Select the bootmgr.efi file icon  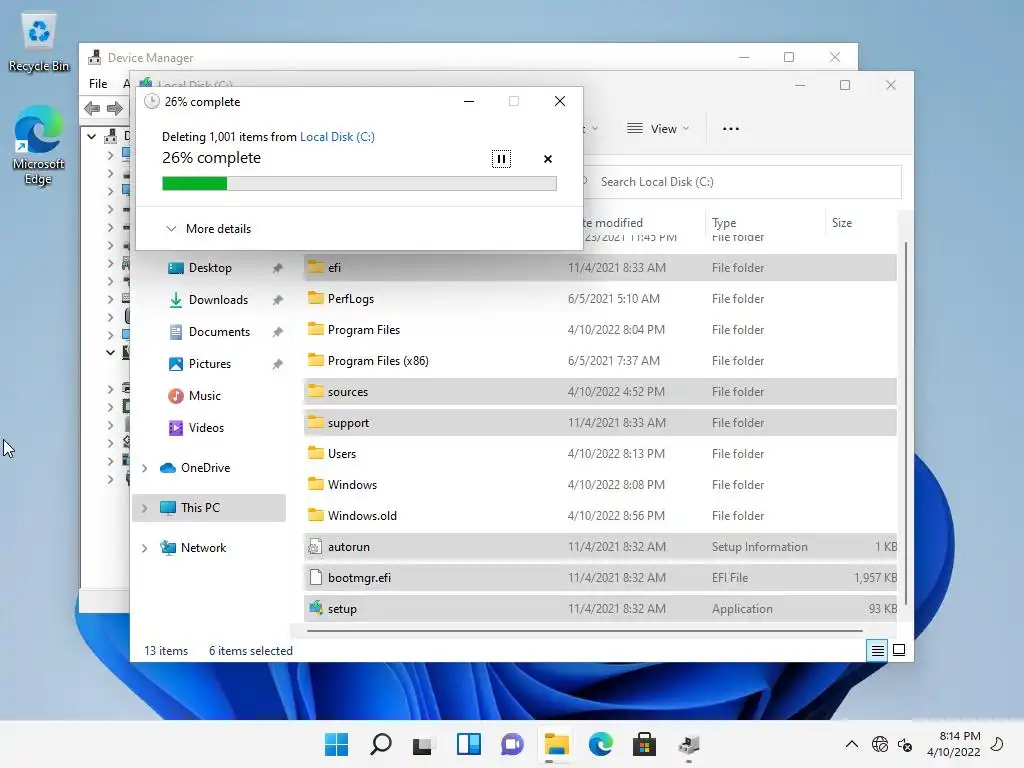coord(315,577)
